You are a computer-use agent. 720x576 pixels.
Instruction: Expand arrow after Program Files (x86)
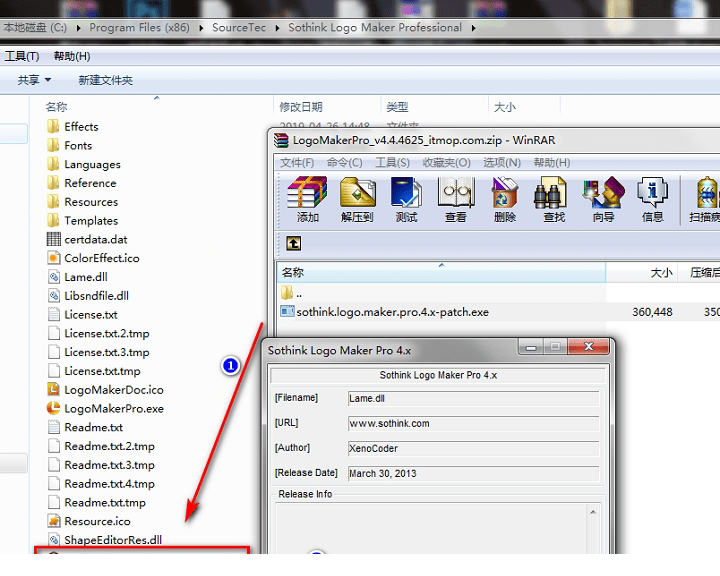[x=201, y=28]
